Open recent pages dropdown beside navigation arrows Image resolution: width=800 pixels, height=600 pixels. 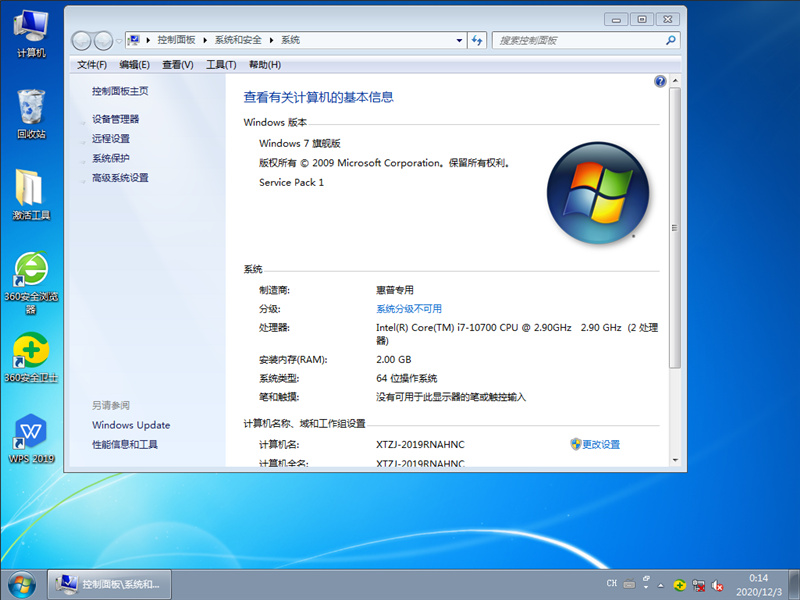(119, 41)
